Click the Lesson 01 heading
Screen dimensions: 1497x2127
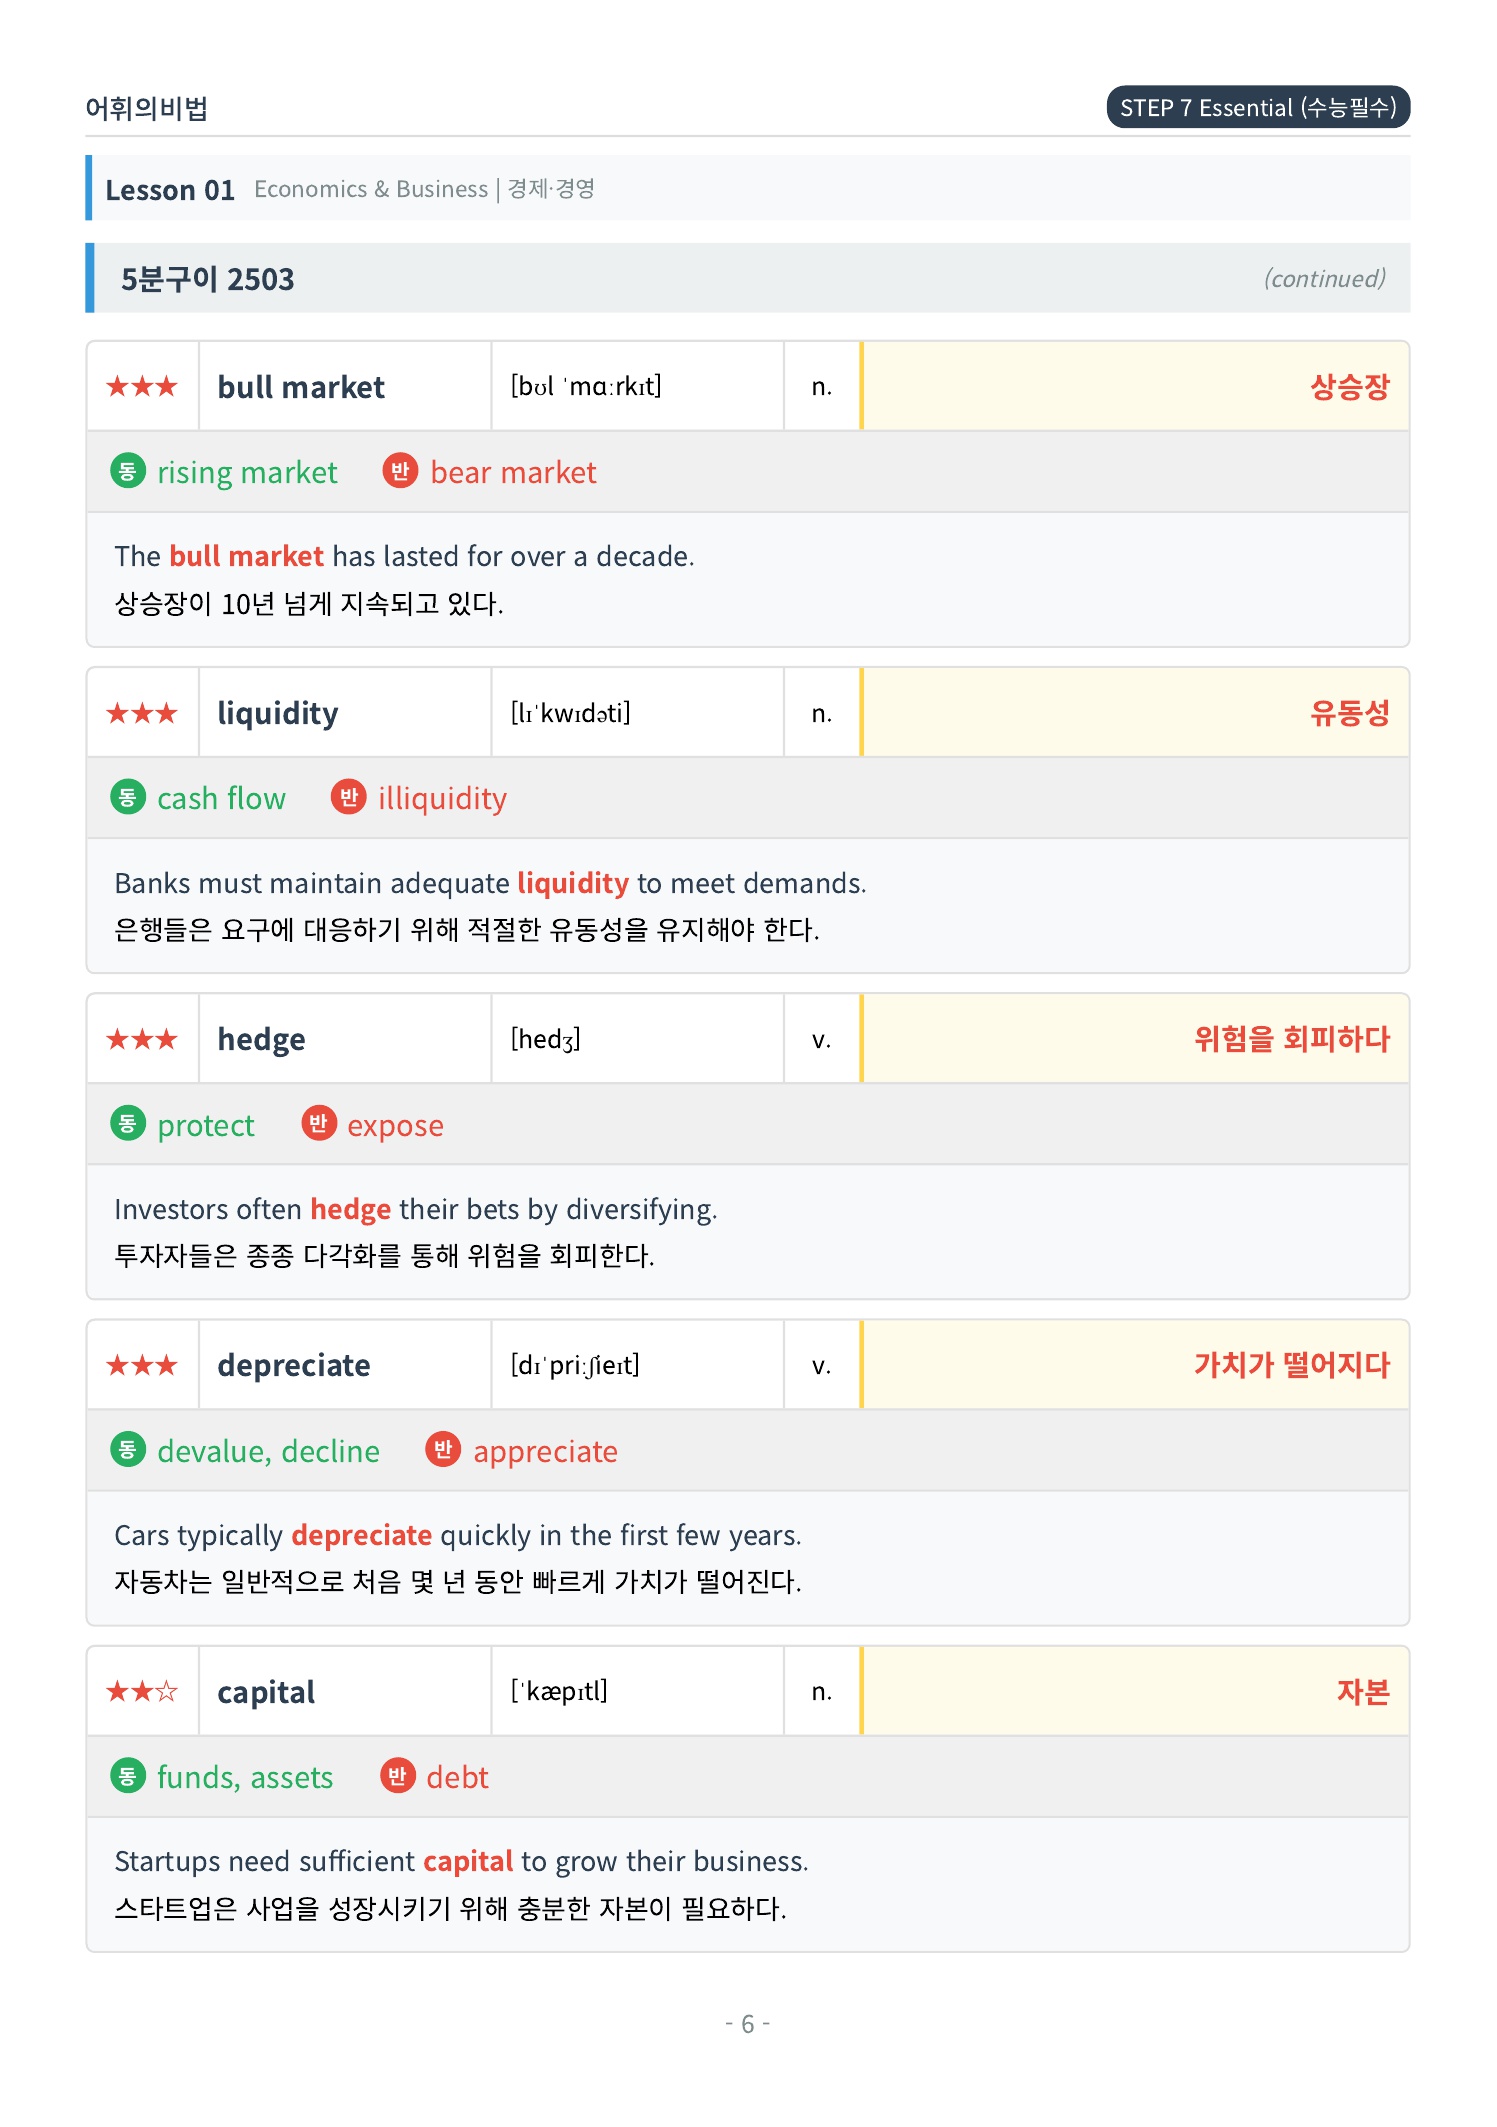(170, 189)
